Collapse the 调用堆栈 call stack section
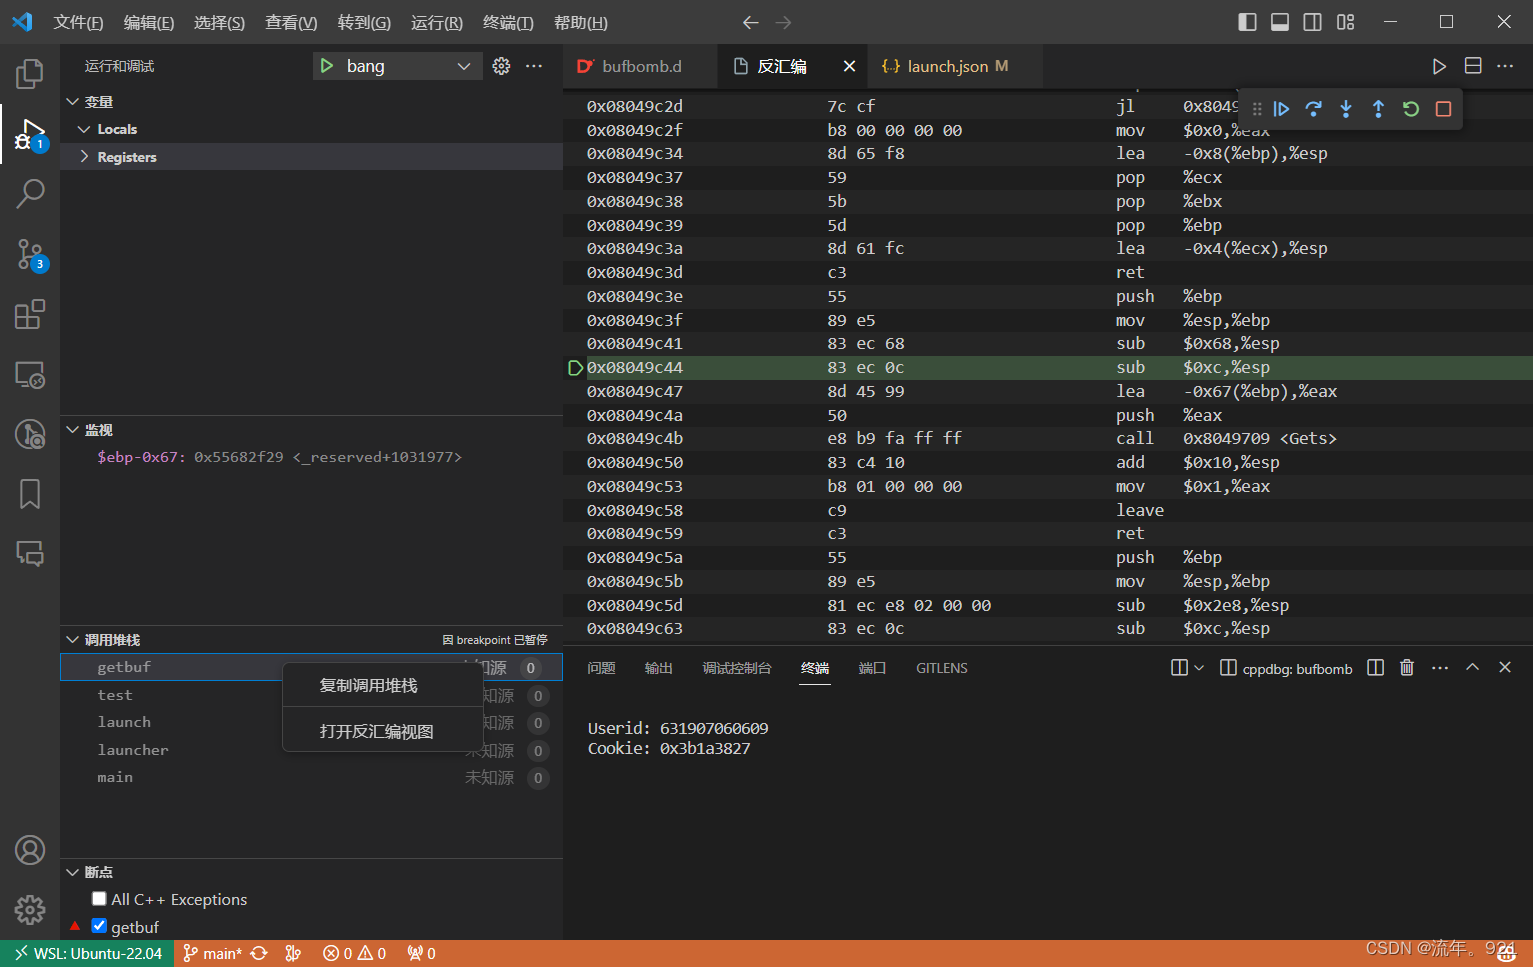Viewport: 1533px width, 967px height. pyautogui.click(x=72, y=640)
